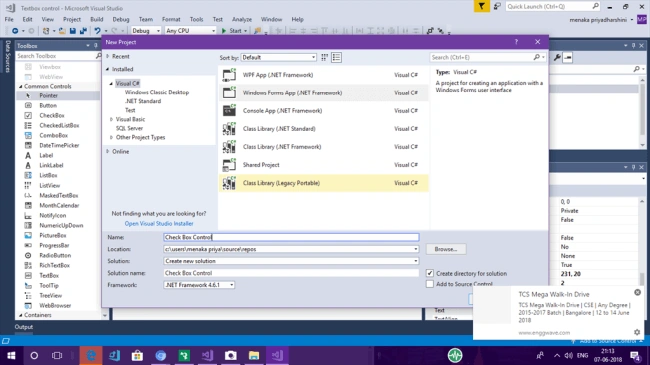The image size is (650, 365).
Task: Open the Cortana search circle on taskbar
Action: click(34, 355)
